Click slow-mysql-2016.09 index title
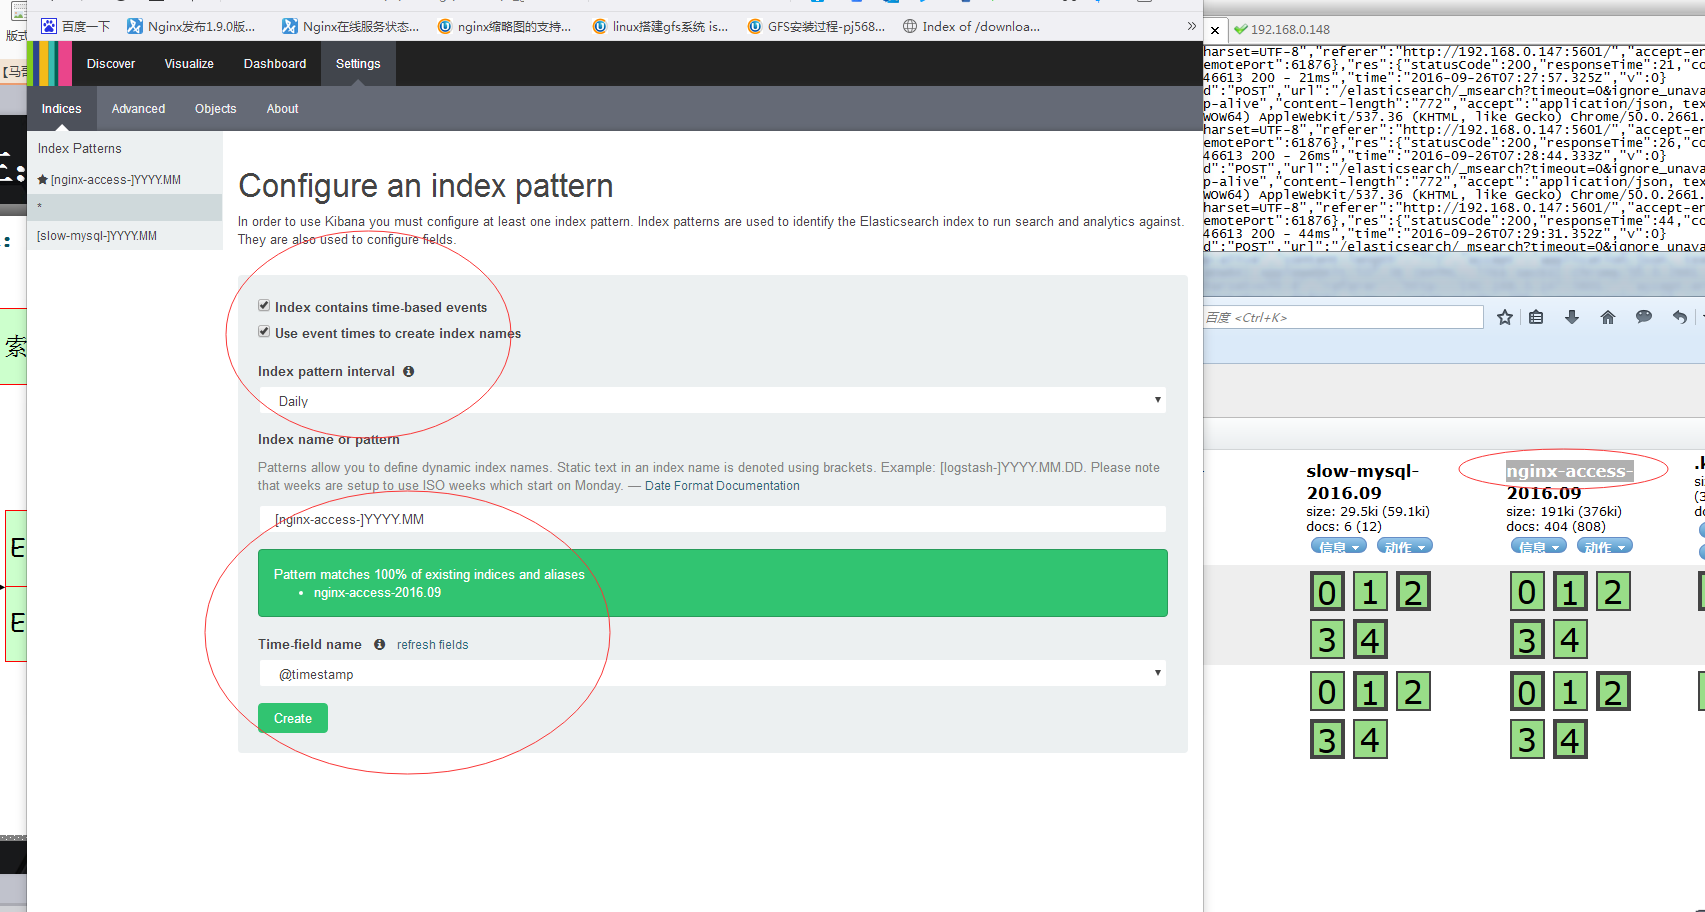 [x=1362, y=482]
